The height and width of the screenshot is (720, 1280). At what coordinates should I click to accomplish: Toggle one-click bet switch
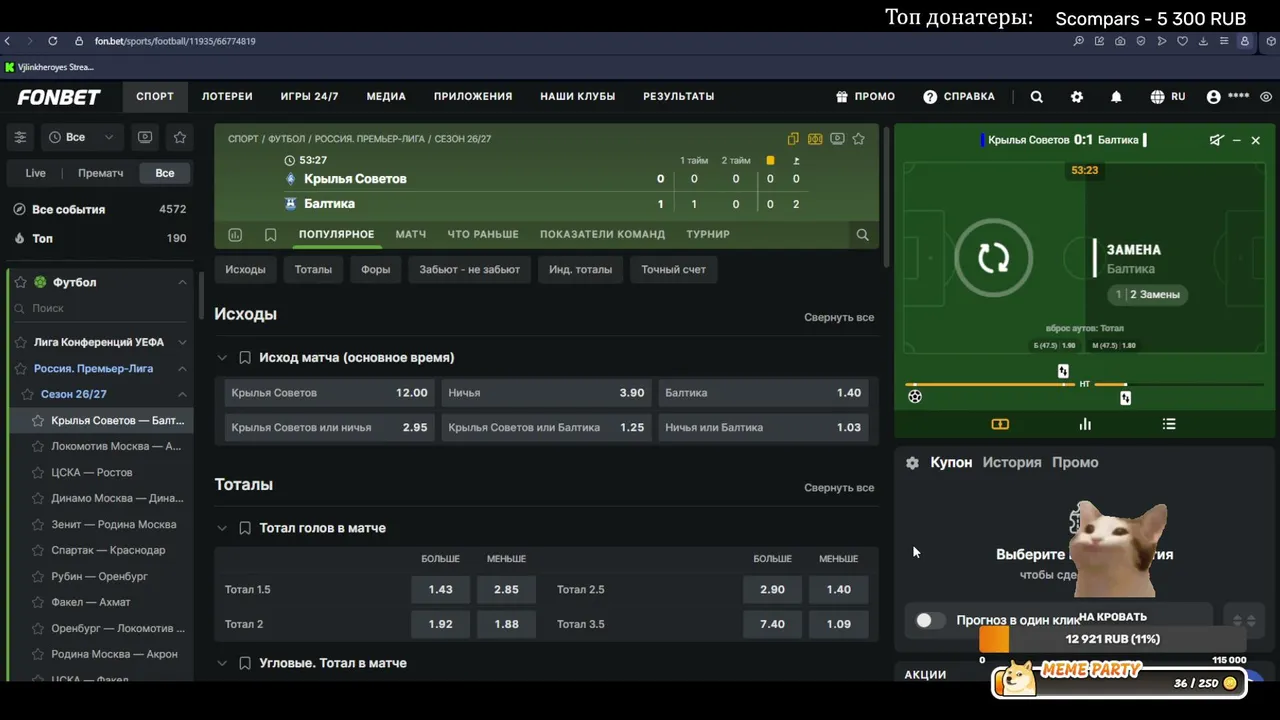[929, 620]
